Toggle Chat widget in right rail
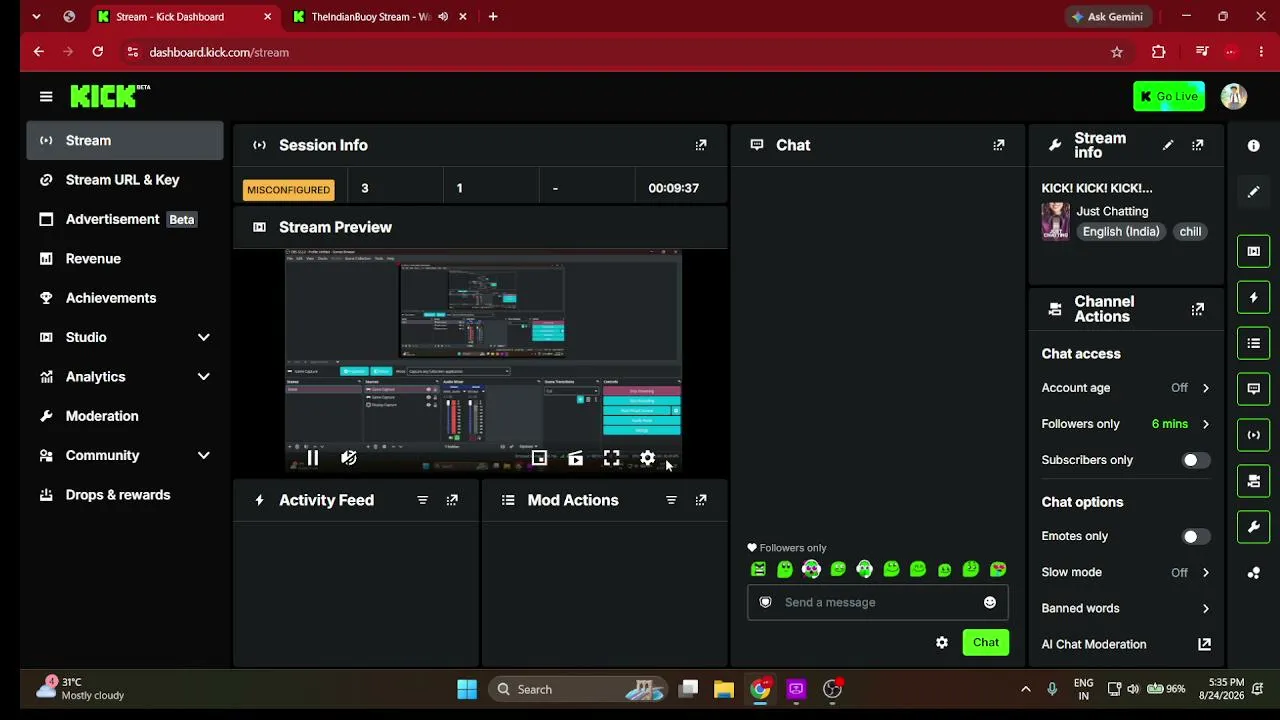The width and height of the screenshot is (1280, 720). 1254,389
